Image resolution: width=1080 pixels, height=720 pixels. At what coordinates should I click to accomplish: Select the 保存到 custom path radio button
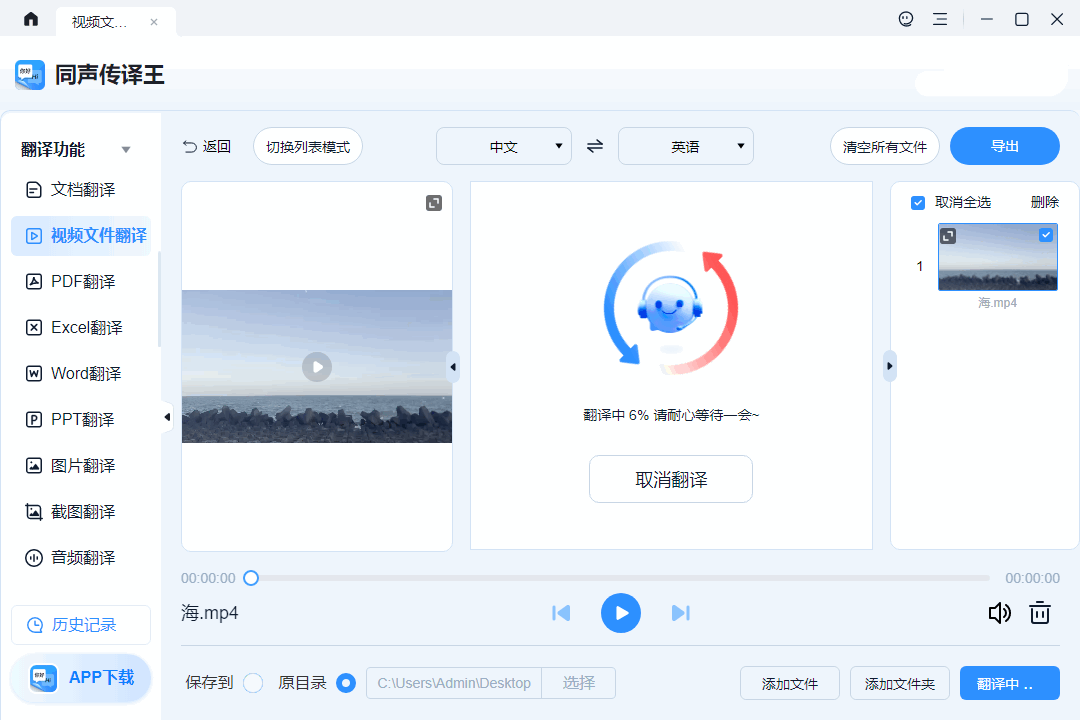253,683
